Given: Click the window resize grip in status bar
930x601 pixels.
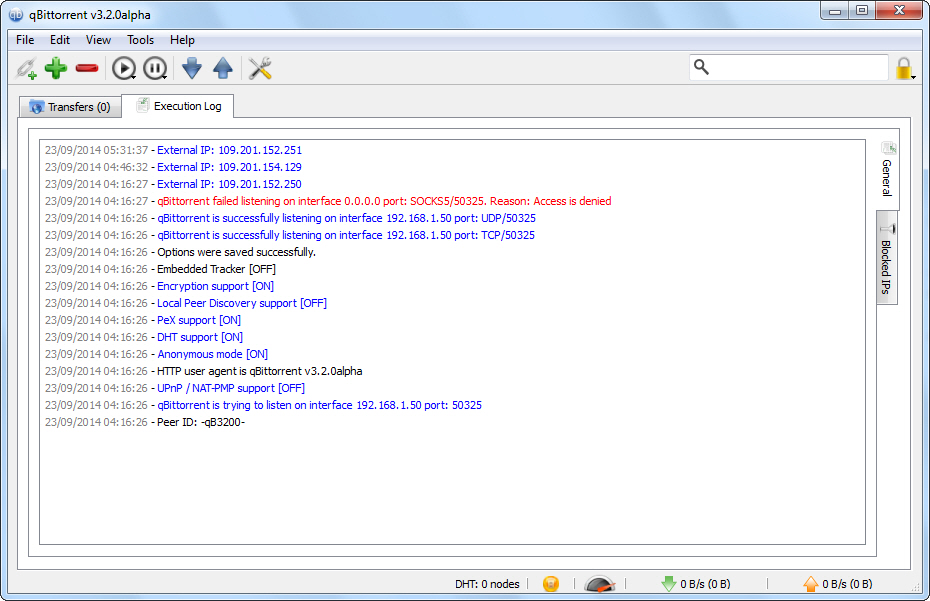Looking at the screenshot, I should coord(915,588).
